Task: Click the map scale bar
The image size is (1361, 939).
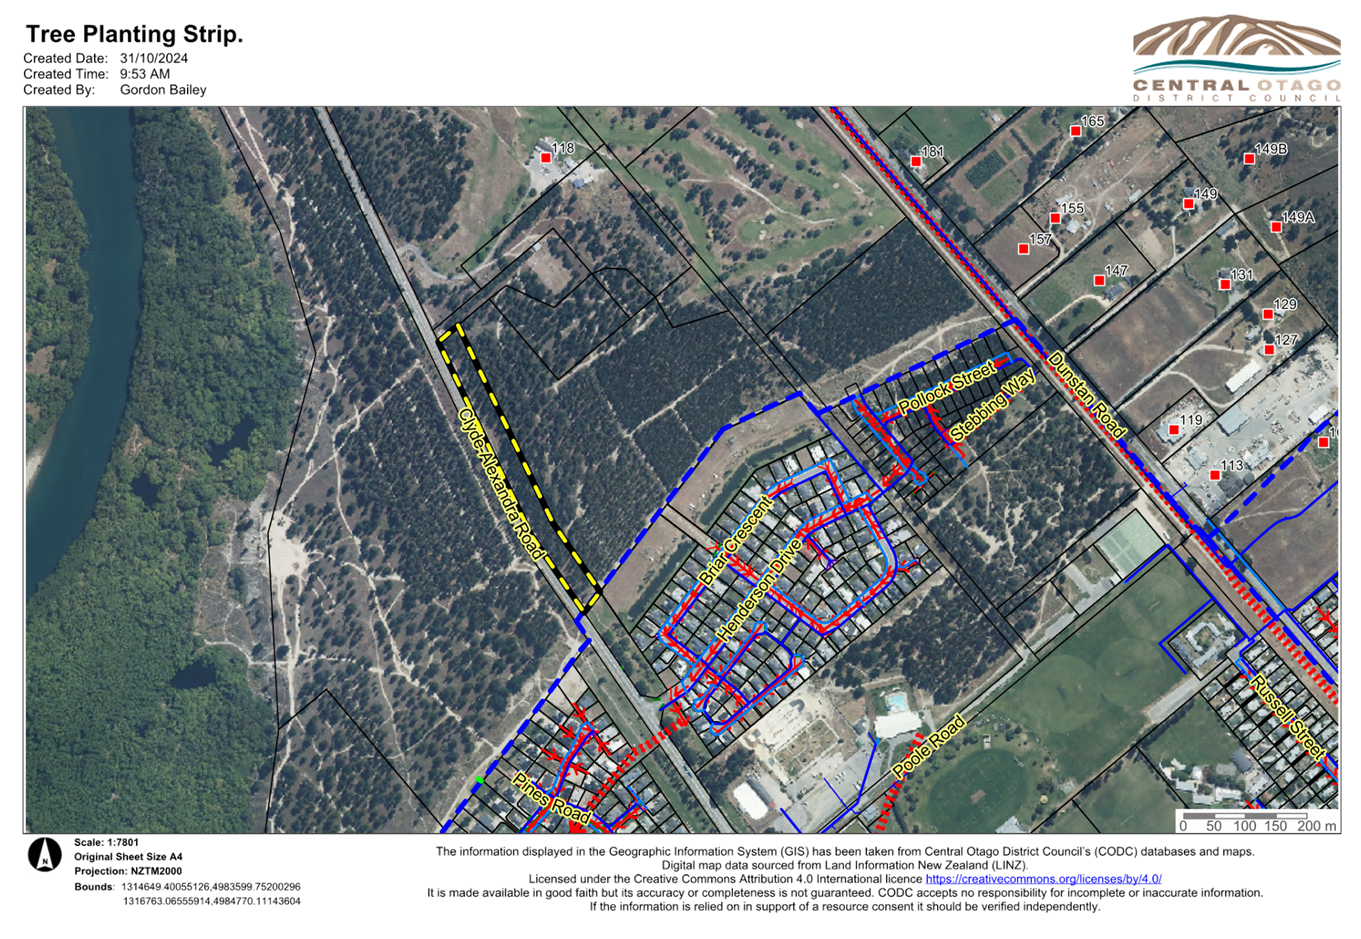Action: (1258, 821)
